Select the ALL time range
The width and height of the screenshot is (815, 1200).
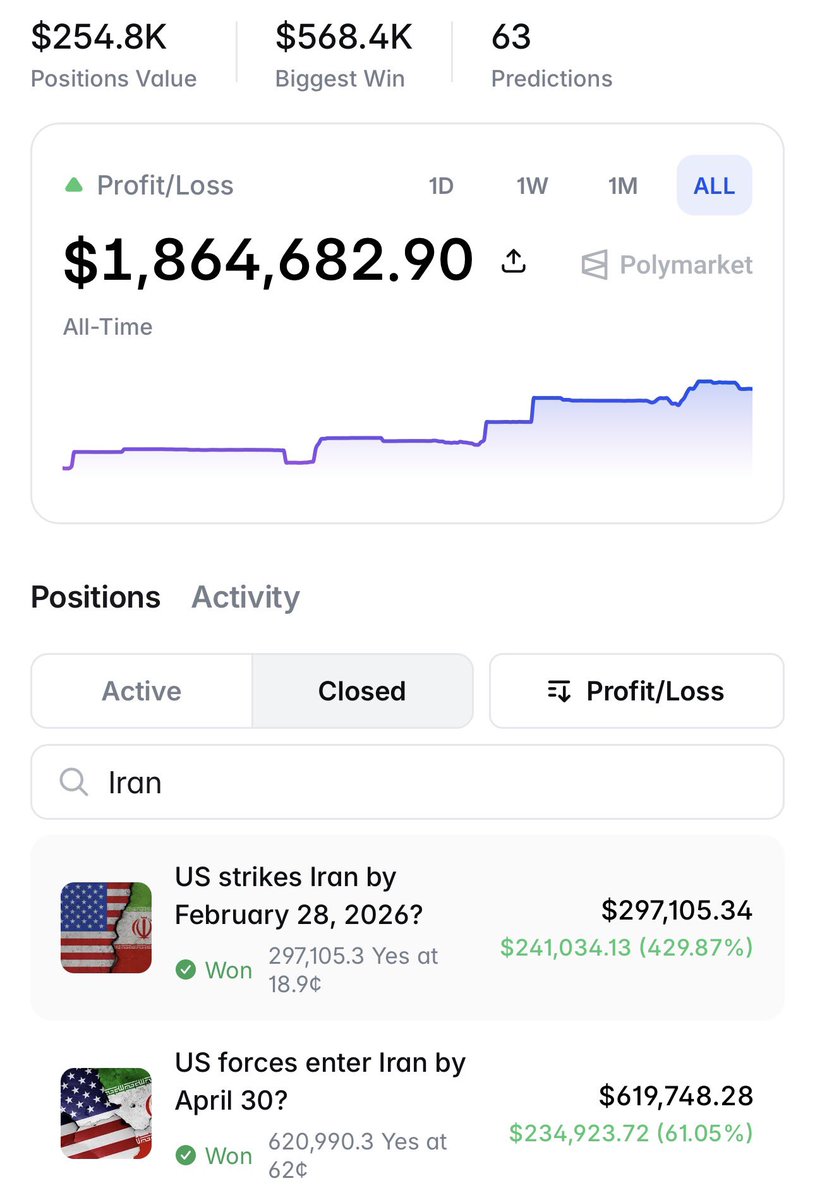(714, 186)
